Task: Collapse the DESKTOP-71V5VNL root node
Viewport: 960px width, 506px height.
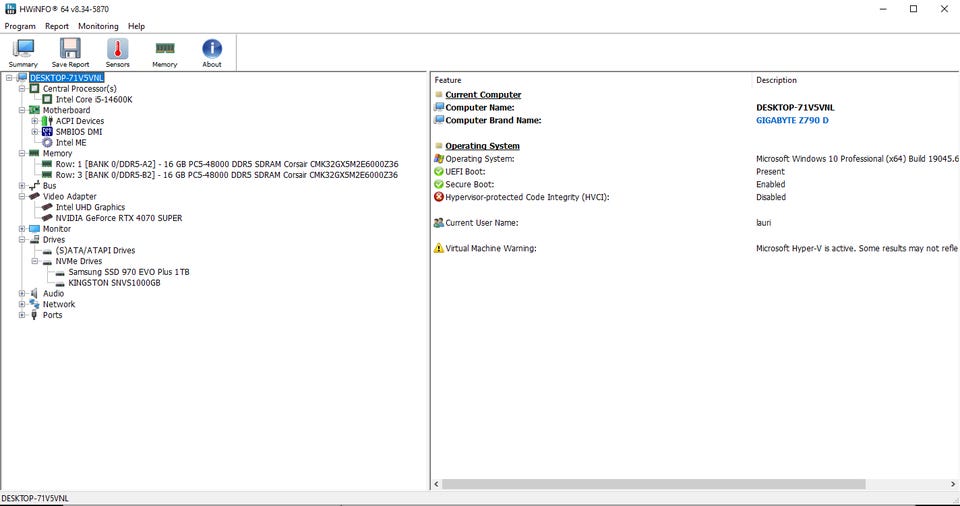Action: point(9,78)
